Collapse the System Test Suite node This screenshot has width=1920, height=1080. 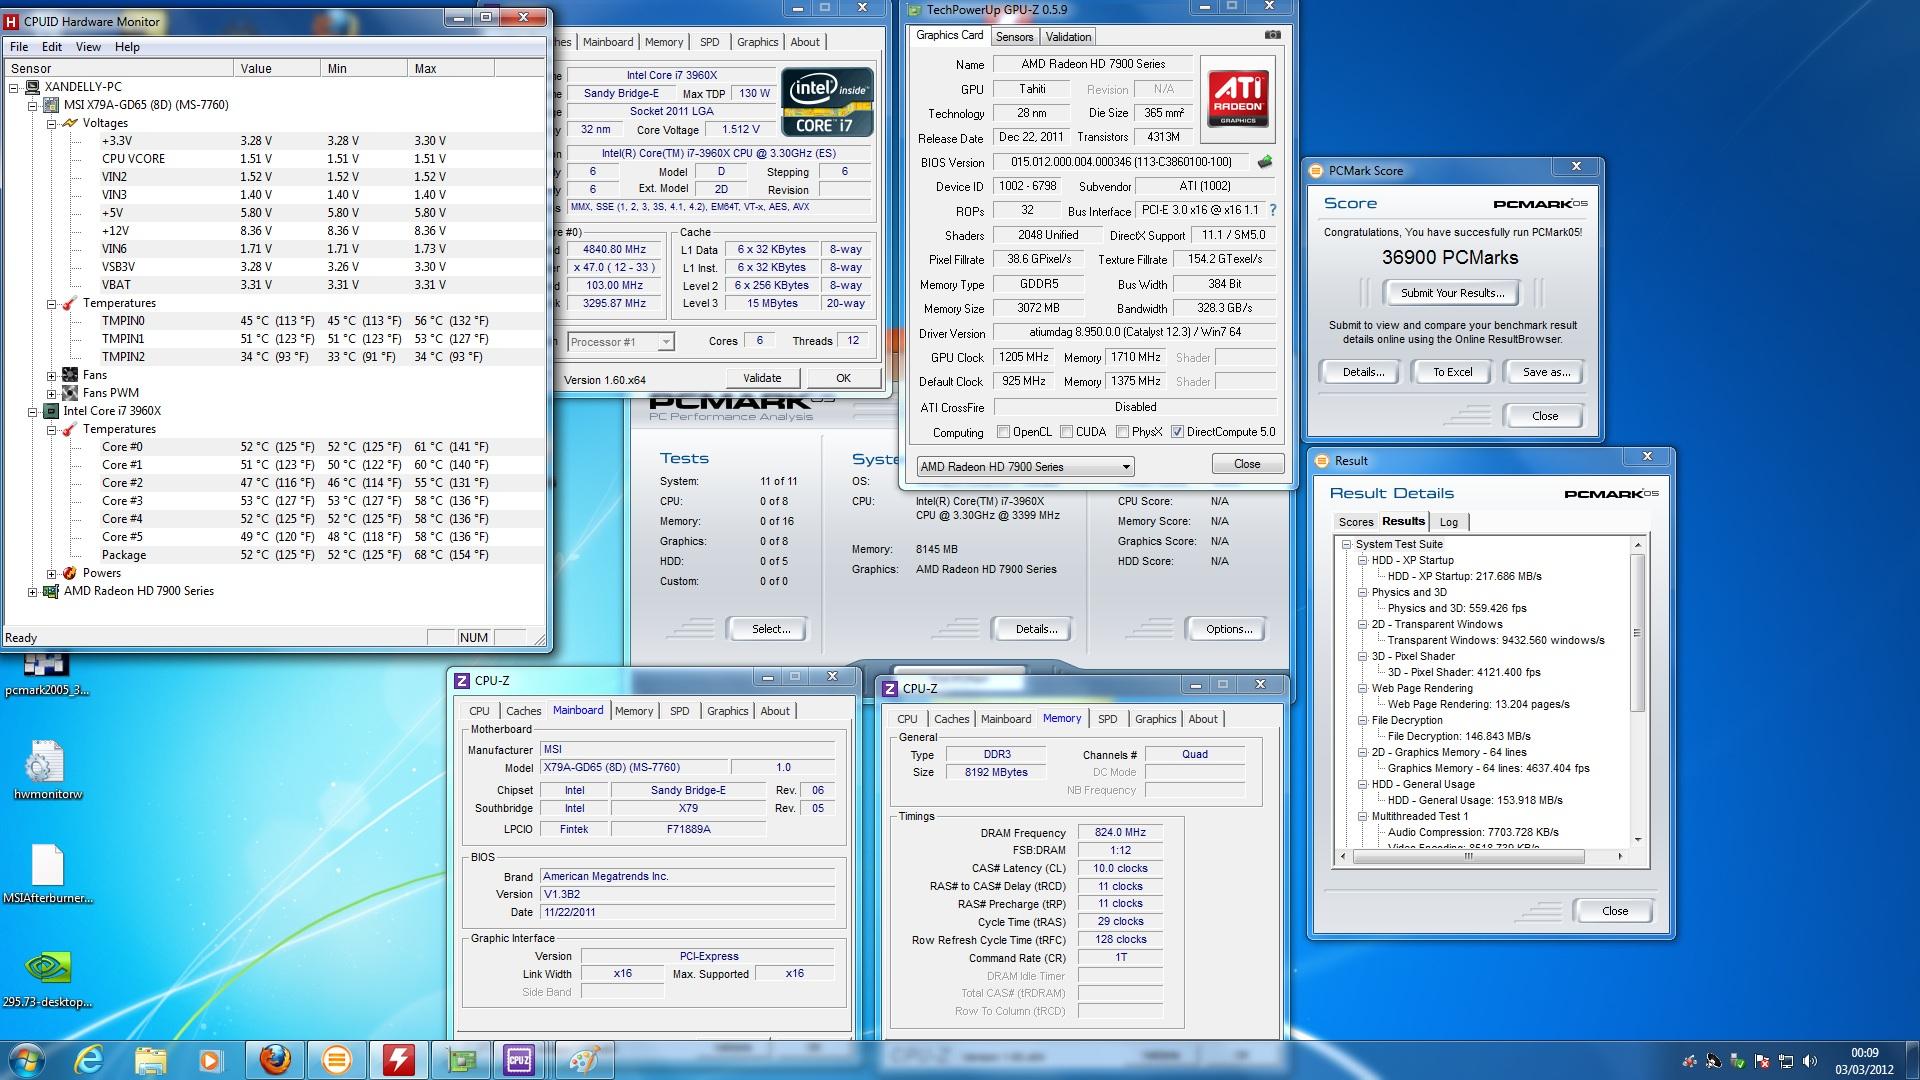[x=1346, y=545]
